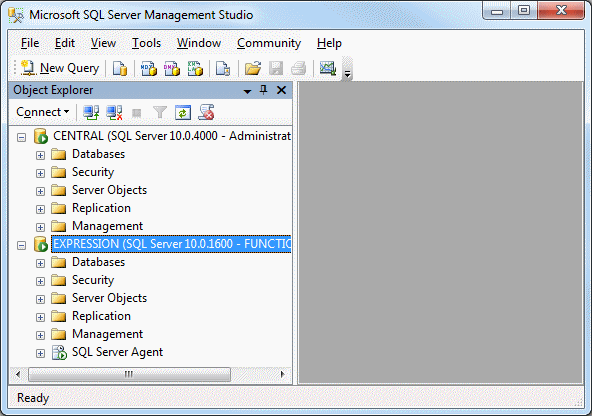592x416 pixels.
Task: Start an Analysis Services MDX Query
Action: [148, 69]
